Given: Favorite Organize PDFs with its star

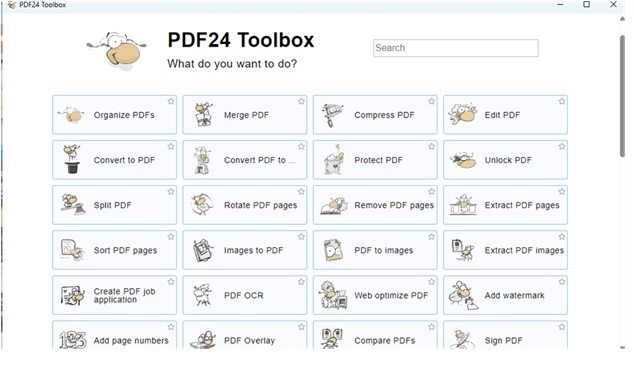Looking at the screenshot, I should [171, 101].
